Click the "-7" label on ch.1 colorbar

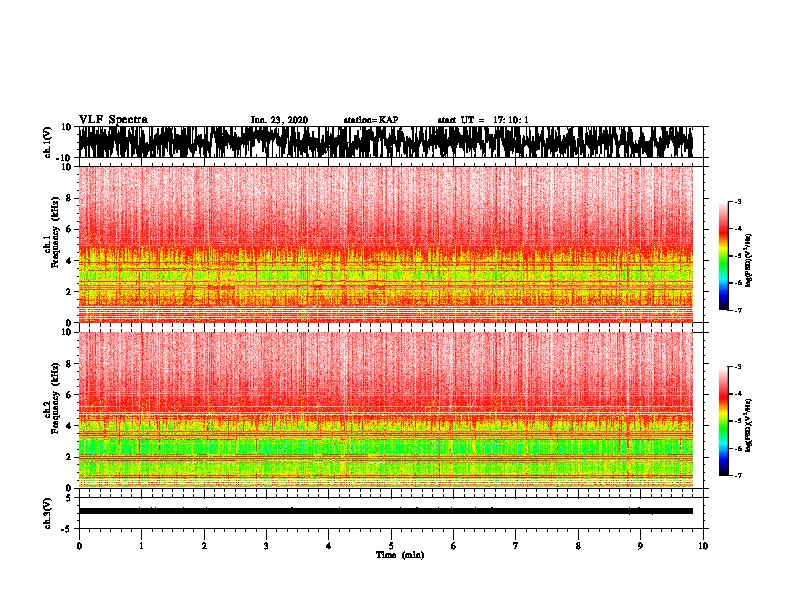tap(738, 310)
